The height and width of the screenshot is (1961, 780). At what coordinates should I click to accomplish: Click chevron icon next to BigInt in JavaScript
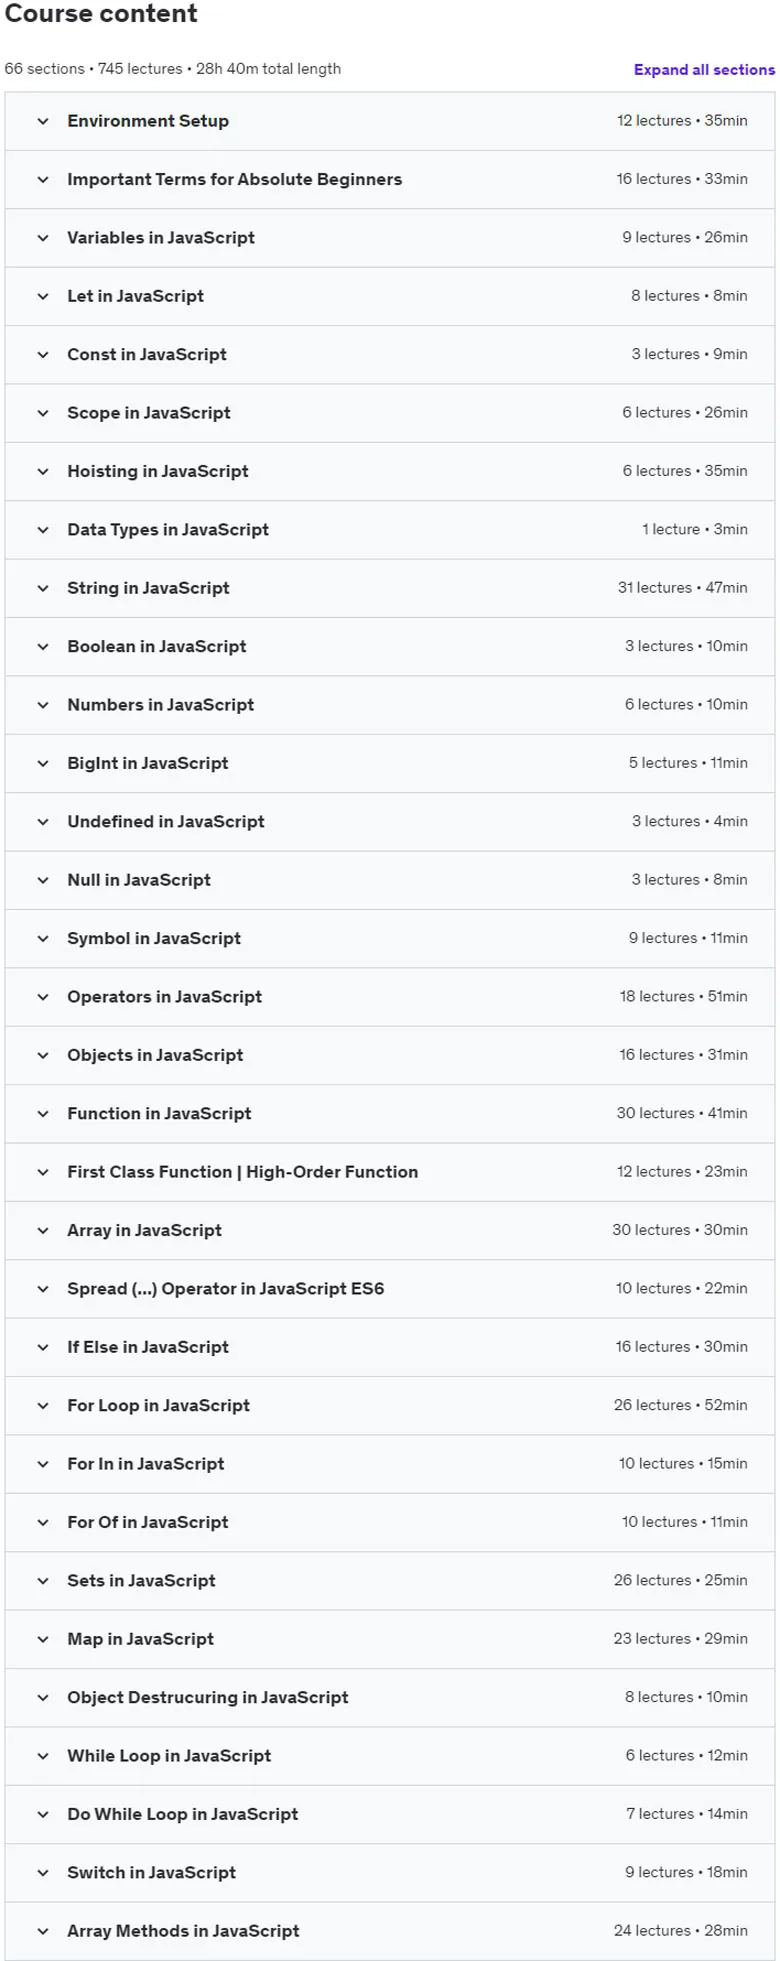coord(43,764)
